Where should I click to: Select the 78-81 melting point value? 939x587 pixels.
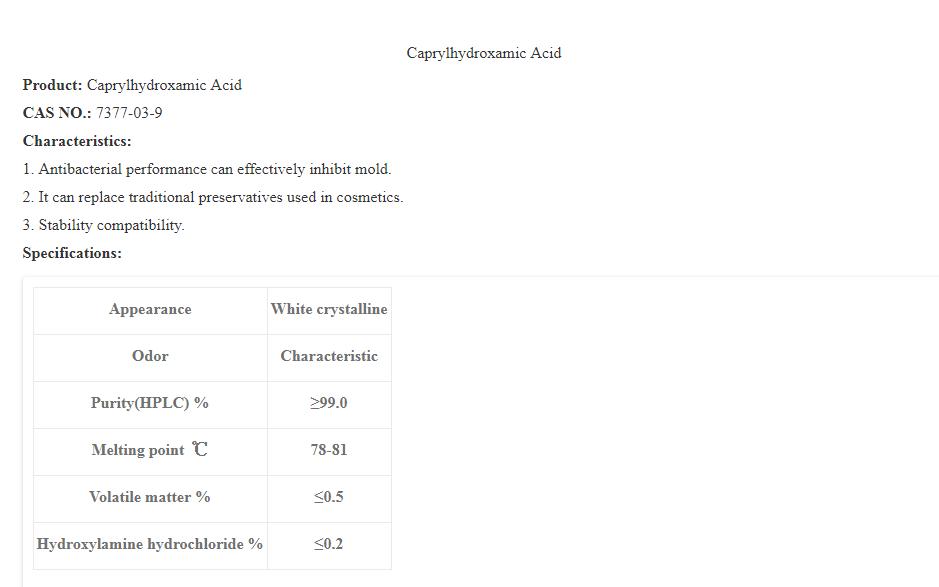[329, 451]
